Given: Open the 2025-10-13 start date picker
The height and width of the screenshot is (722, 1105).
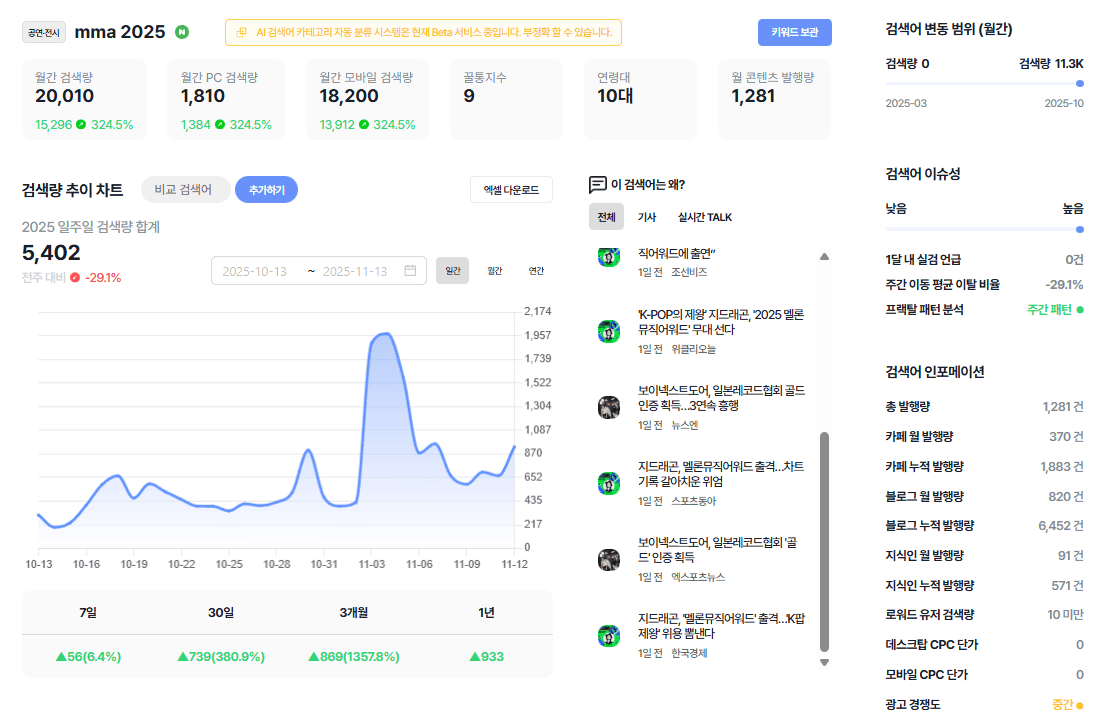Looking at the screenshot, I should point(255,271).
